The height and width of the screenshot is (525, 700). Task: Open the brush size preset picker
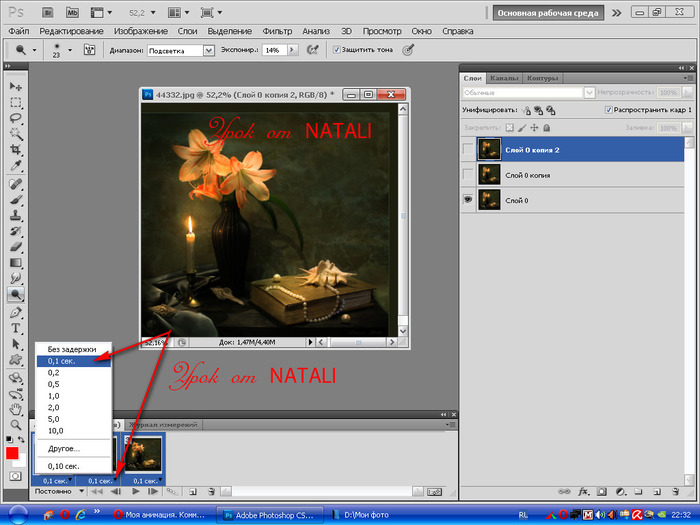click(x=70, y=50)
